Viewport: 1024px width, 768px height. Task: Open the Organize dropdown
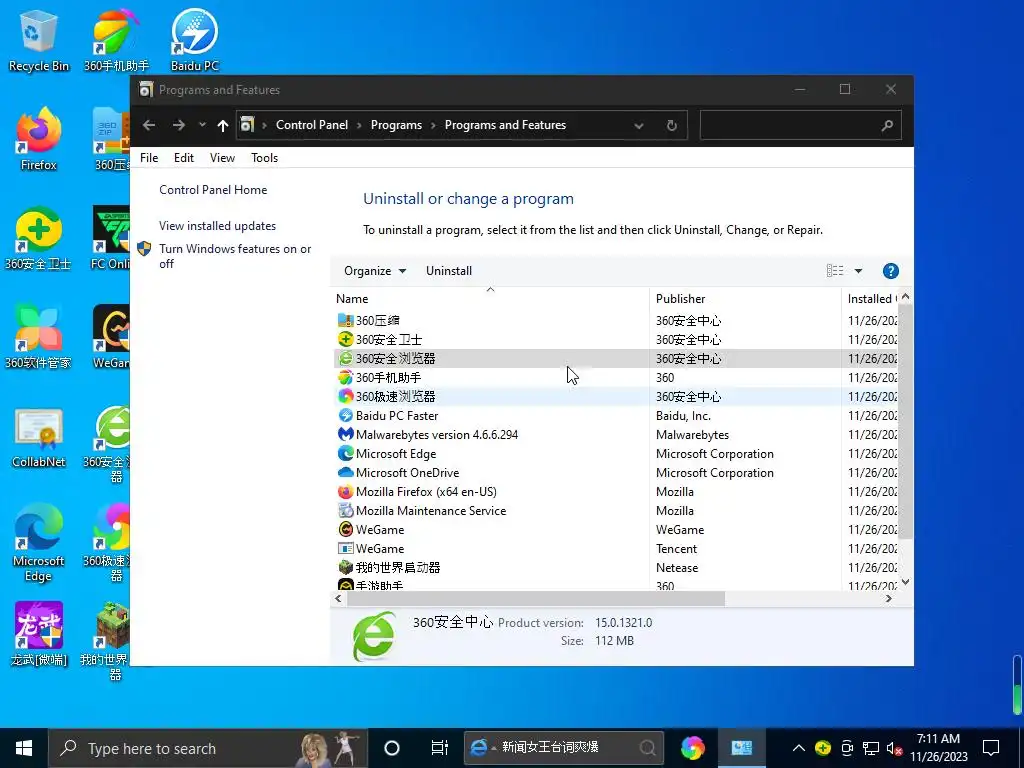(x=375, y=271)
